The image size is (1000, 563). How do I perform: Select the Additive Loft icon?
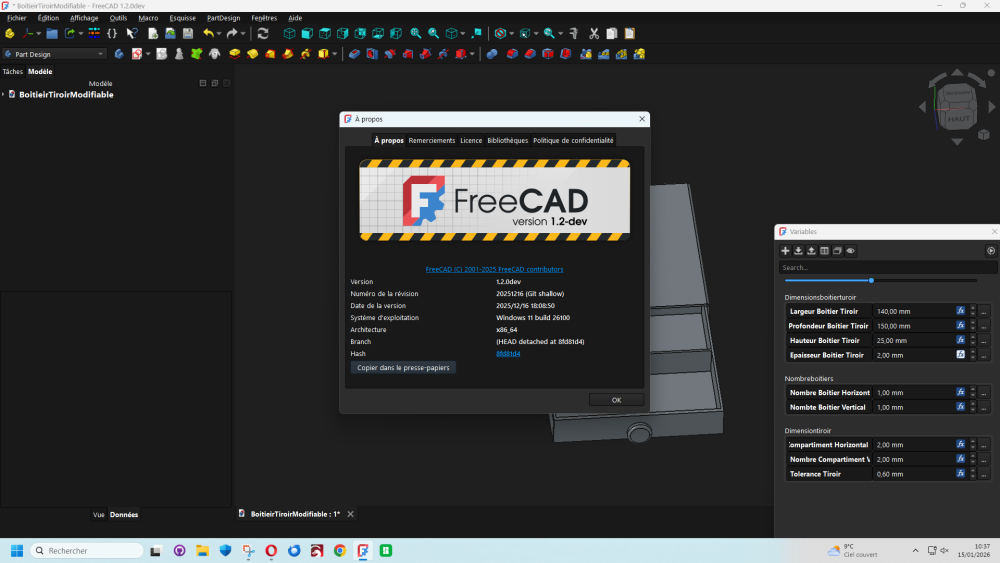[x=270, y=54]
